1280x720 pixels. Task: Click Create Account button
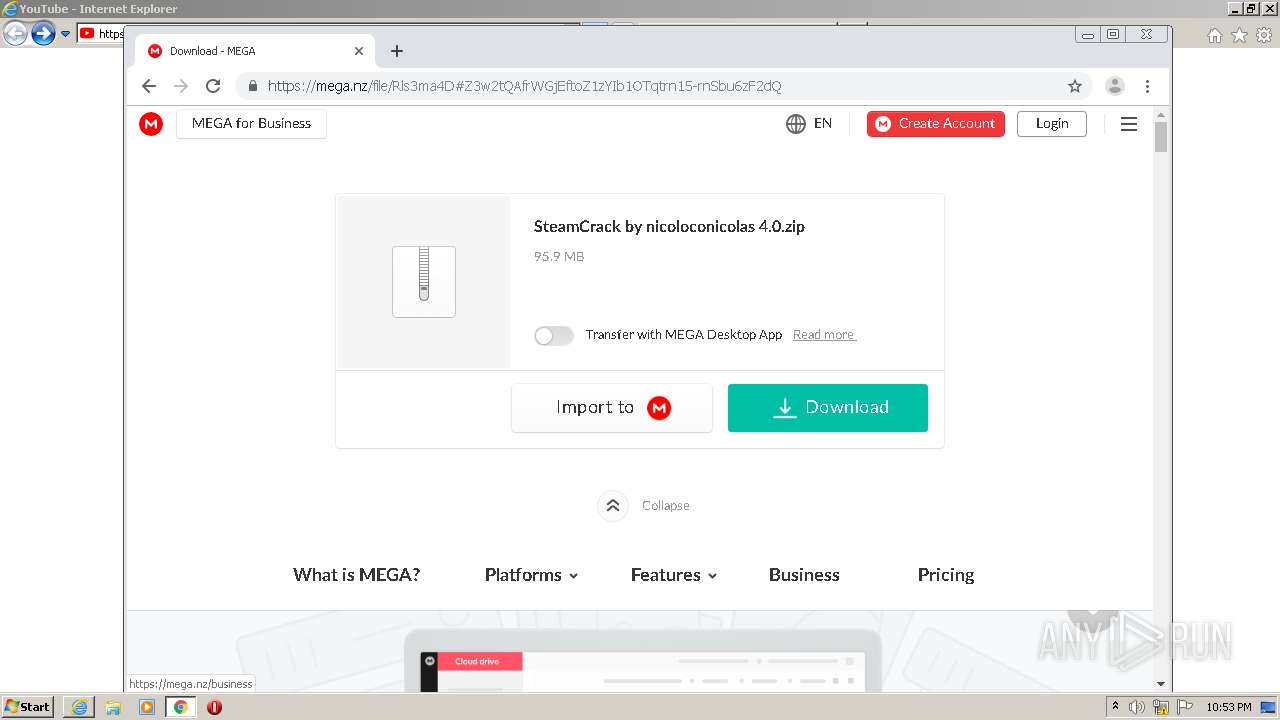pos(936,124)
